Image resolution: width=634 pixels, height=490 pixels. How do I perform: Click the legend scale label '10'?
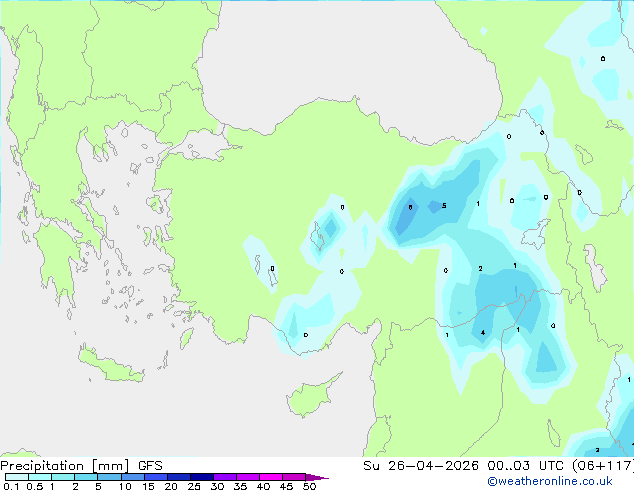[125, 486]
